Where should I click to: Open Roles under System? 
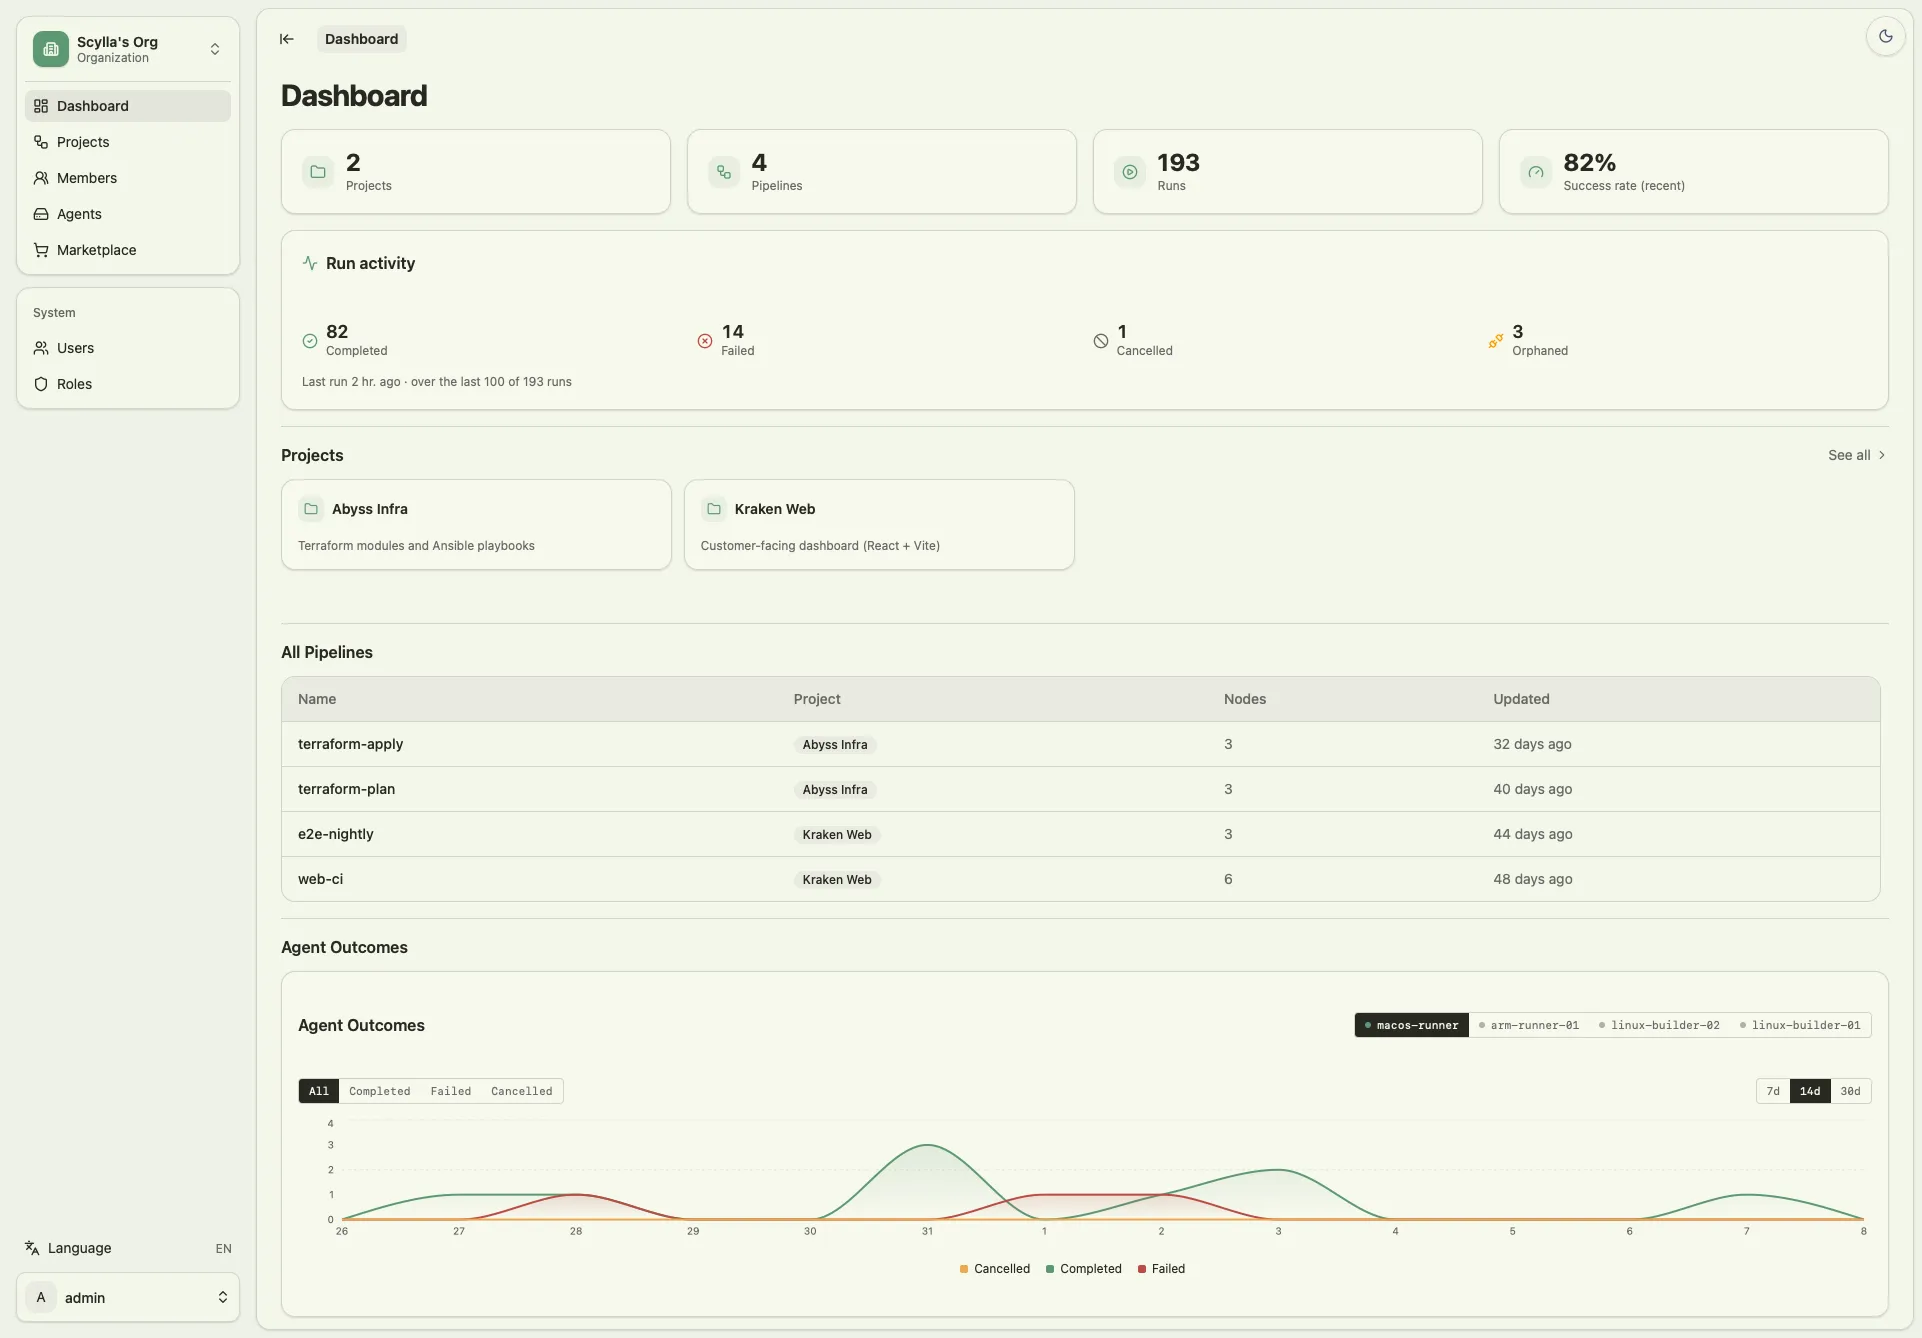(x=128, y=384)
